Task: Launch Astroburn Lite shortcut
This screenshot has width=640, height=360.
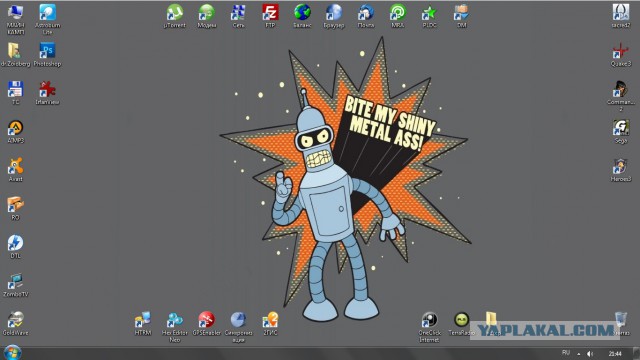Action: (47, 12)
